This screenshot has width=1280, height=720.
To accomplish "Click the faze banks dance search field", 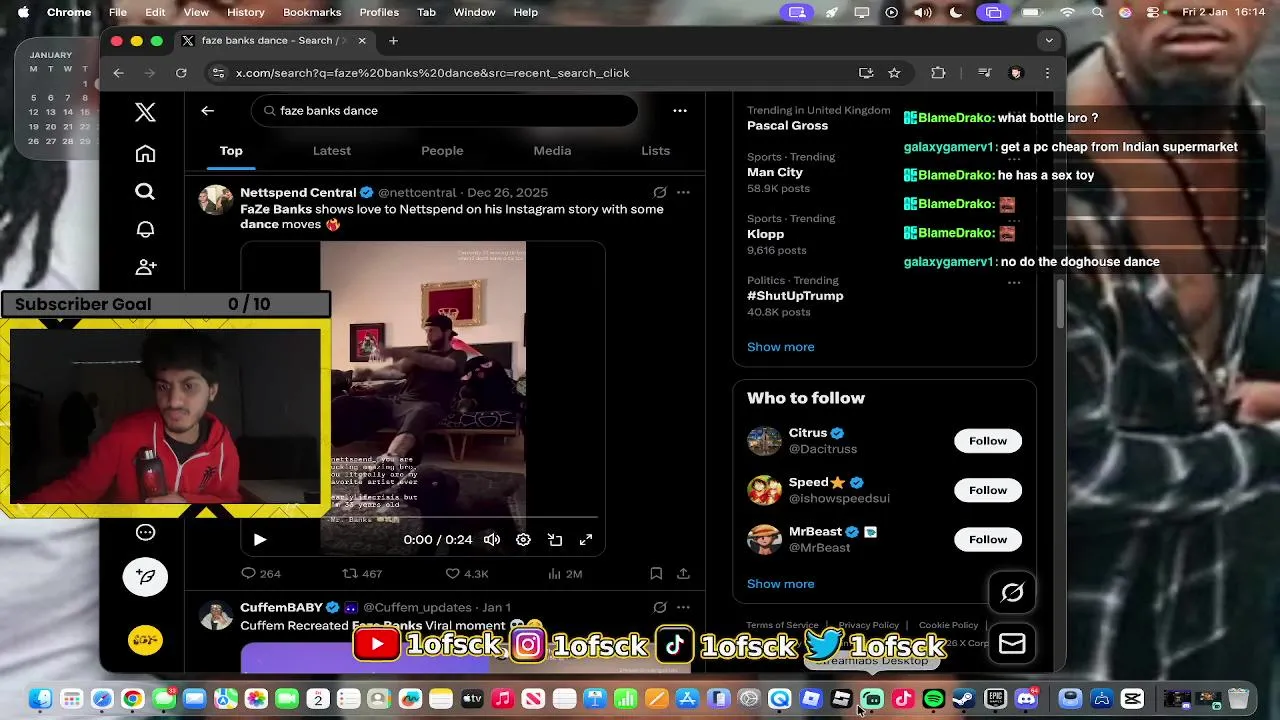I will (445, 110).
